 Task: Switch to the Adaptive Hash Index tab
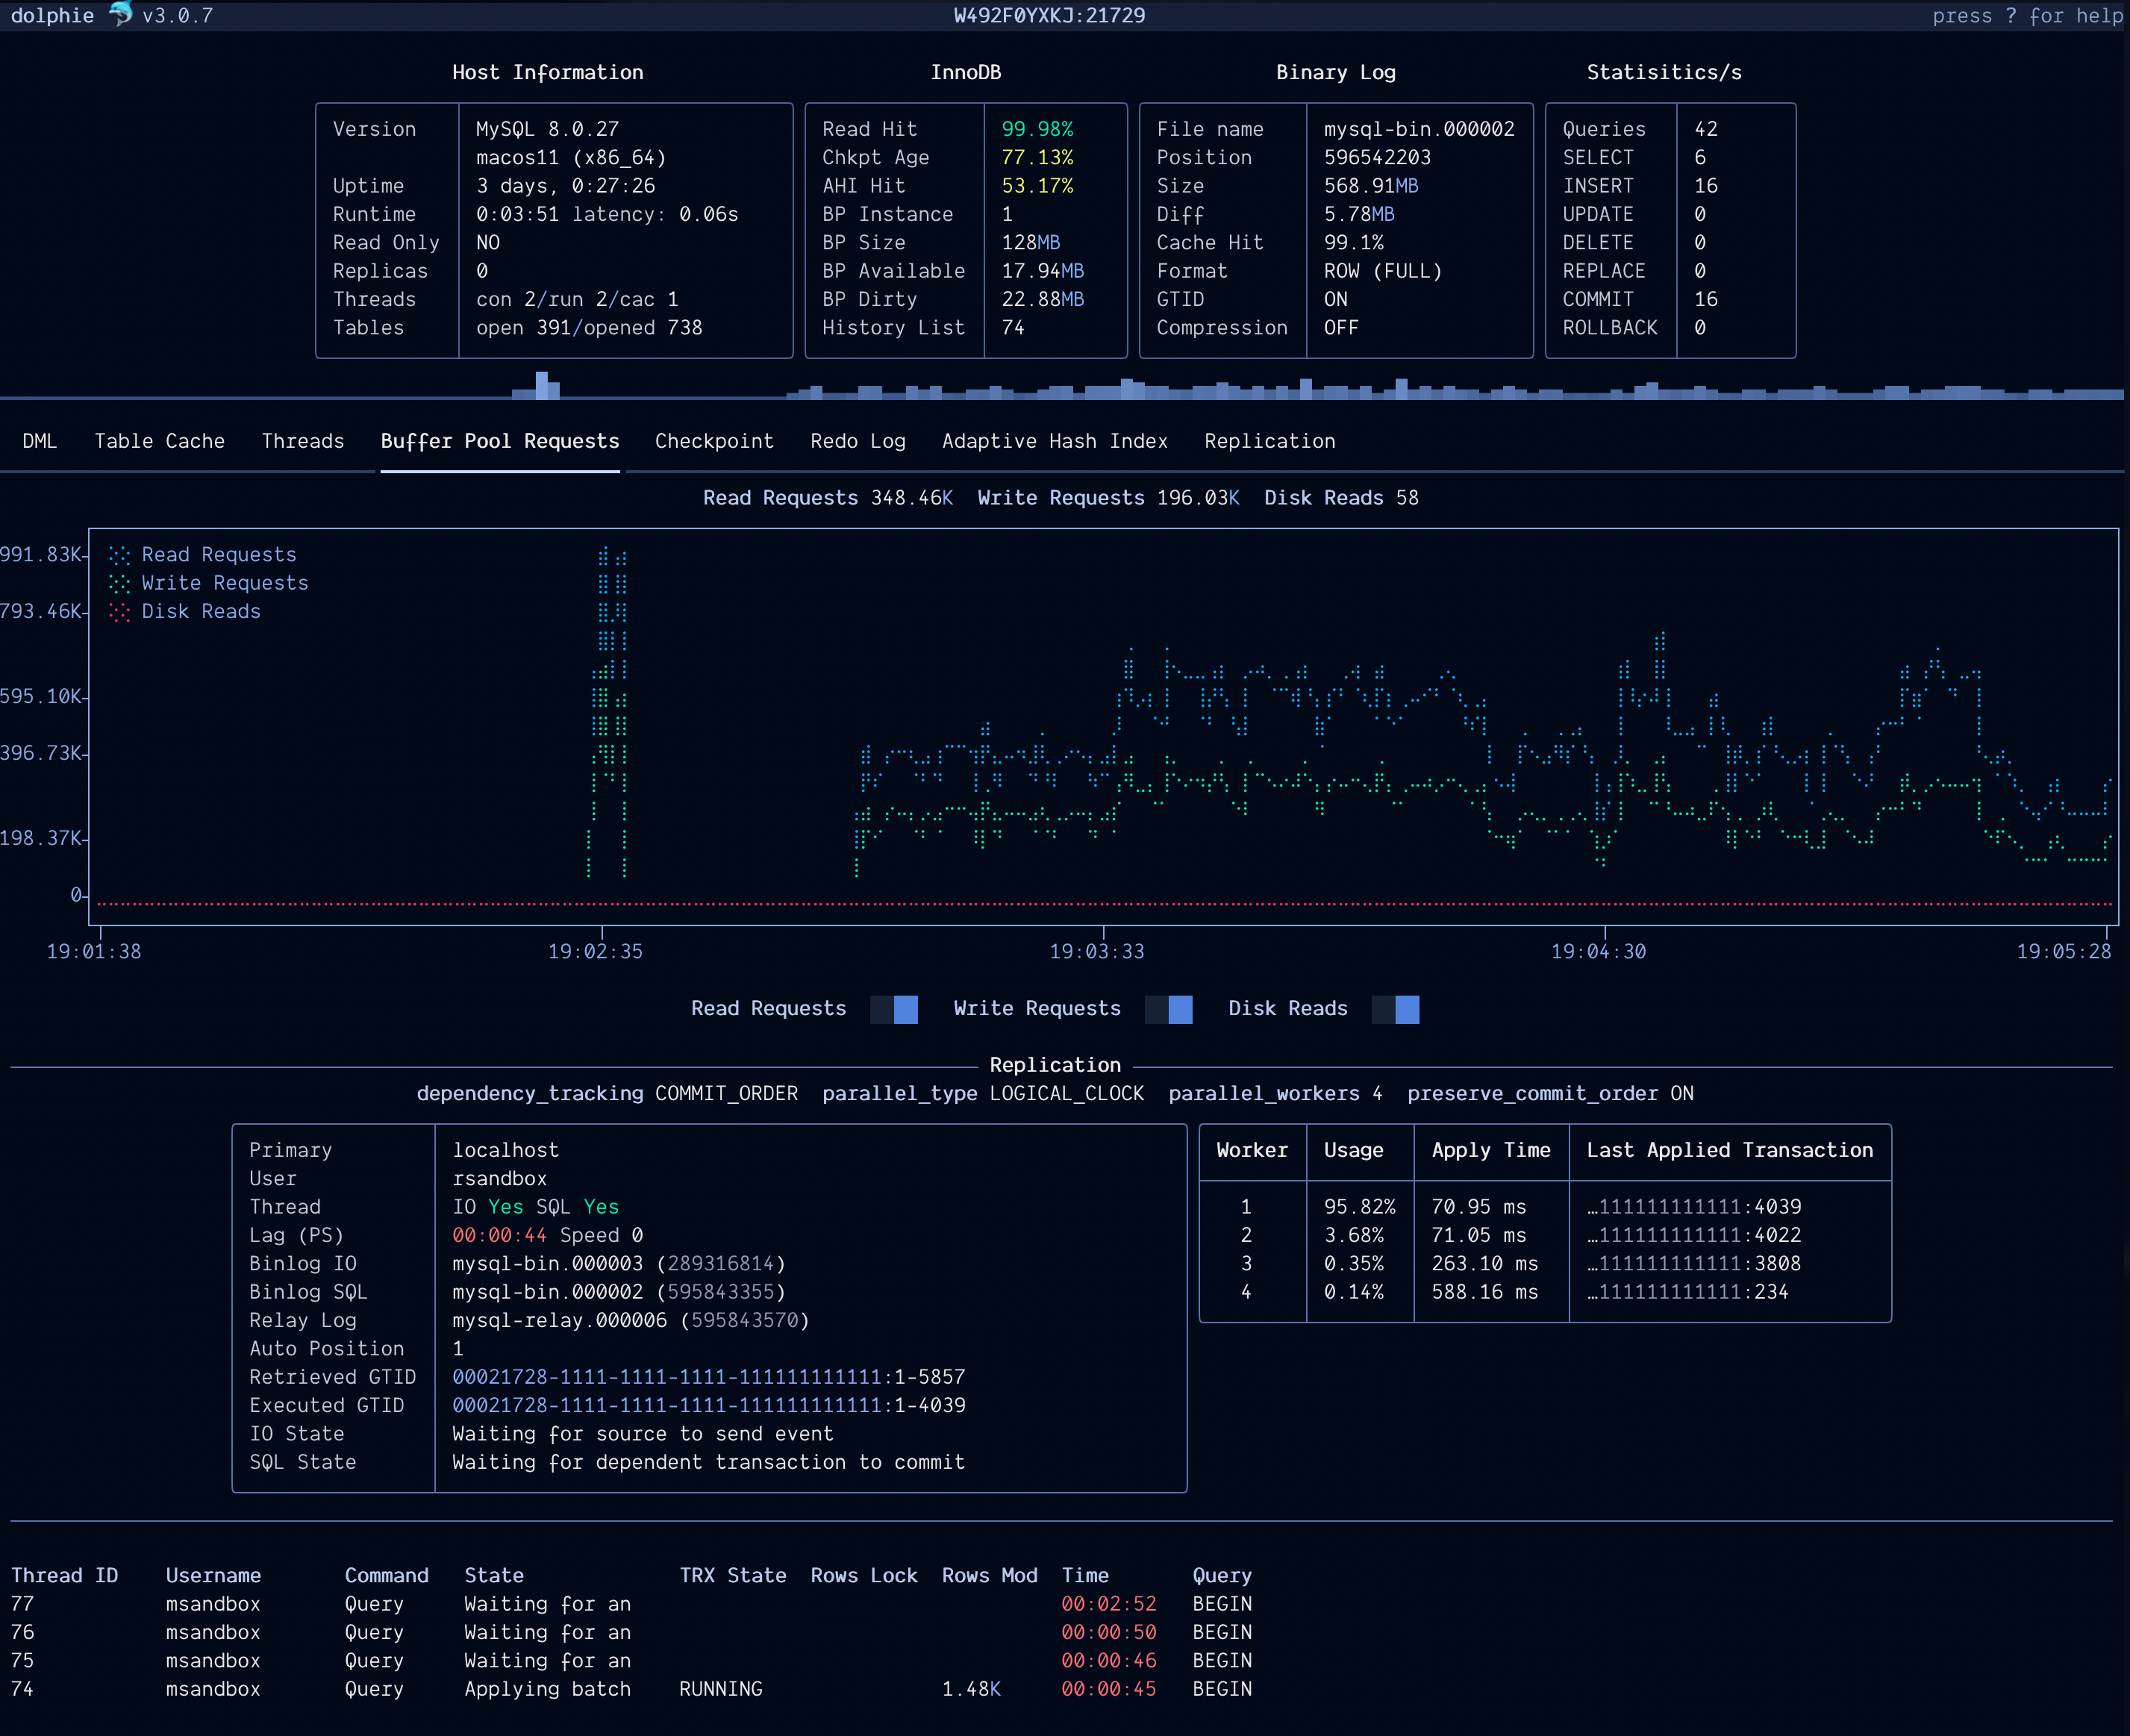pos(1055,441)
